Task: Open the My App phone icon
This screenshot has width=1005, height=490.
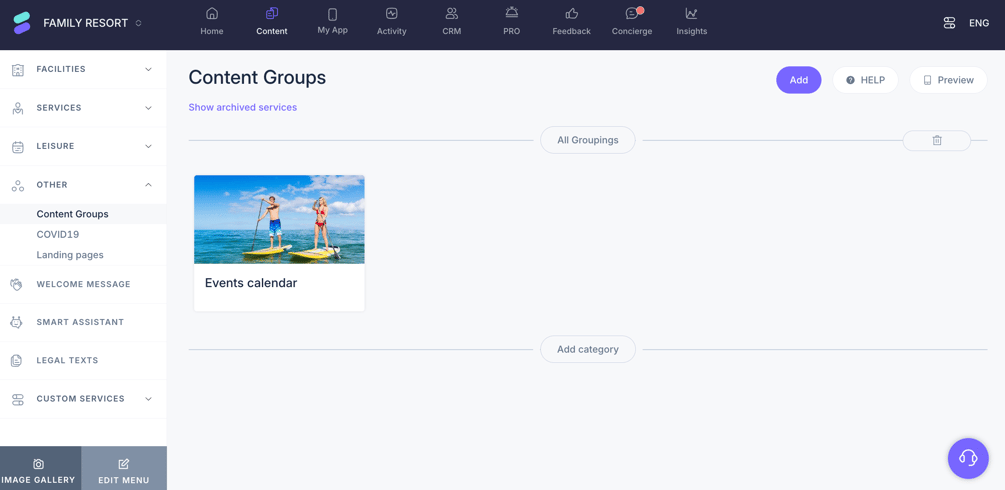Action: pyautogui.click(x=332, y=14)
